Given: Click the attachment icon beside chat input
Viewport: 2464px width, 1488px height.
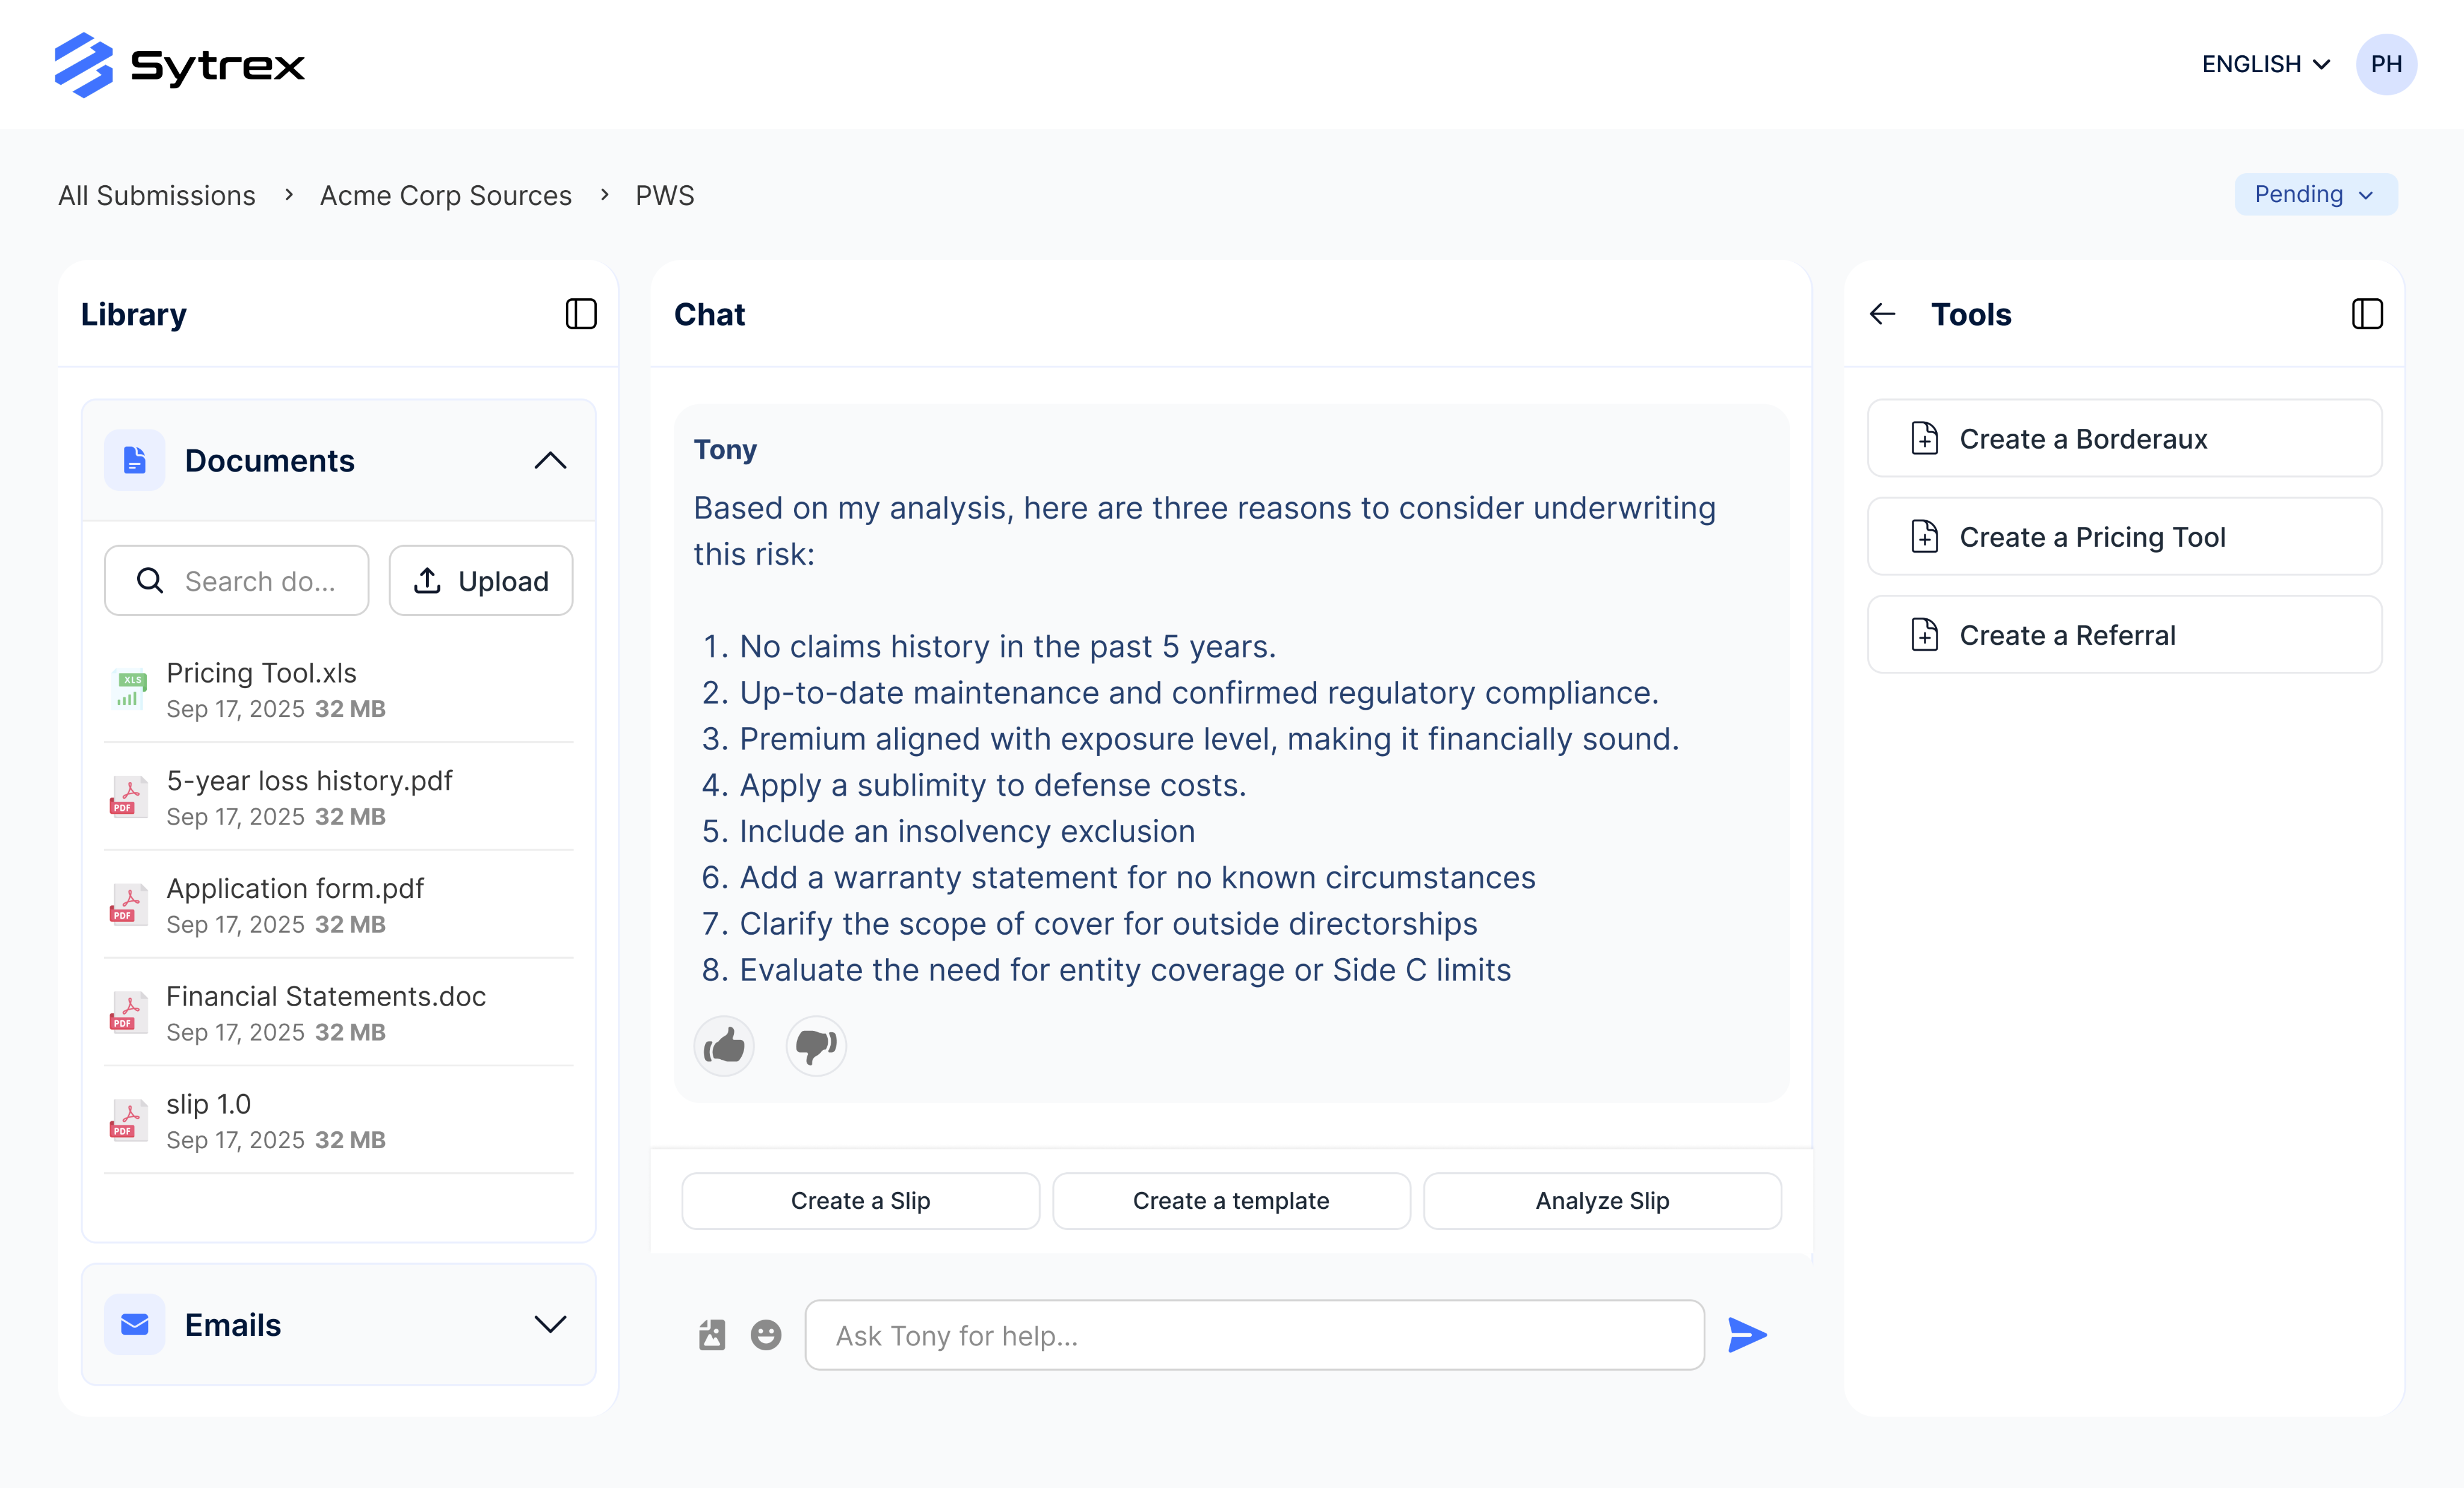Looking at the screenshot, I should (x=712, y=1335).
